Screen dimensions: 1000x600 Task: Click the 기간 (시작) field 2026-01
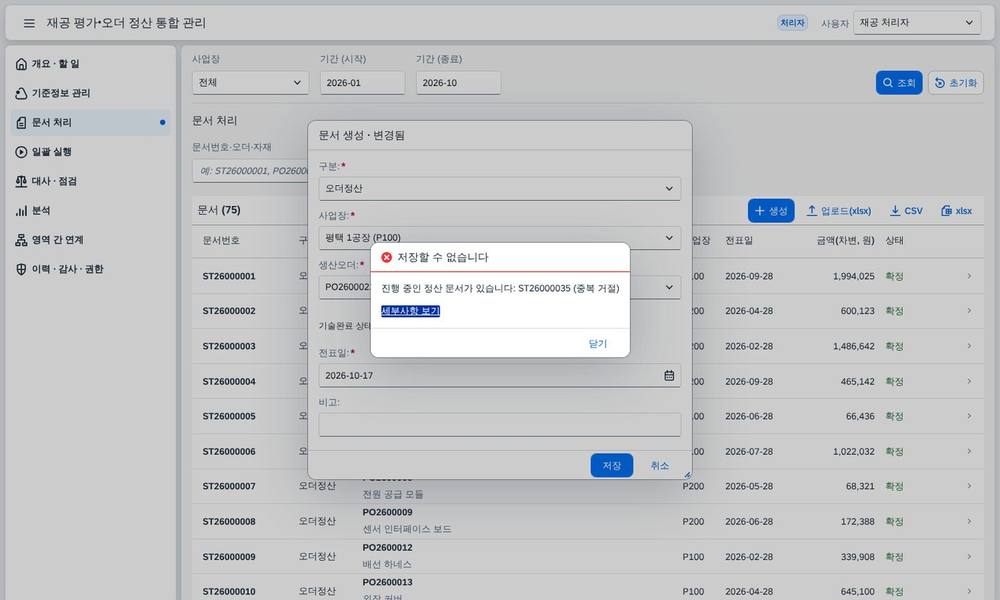[x=362, y=83]
